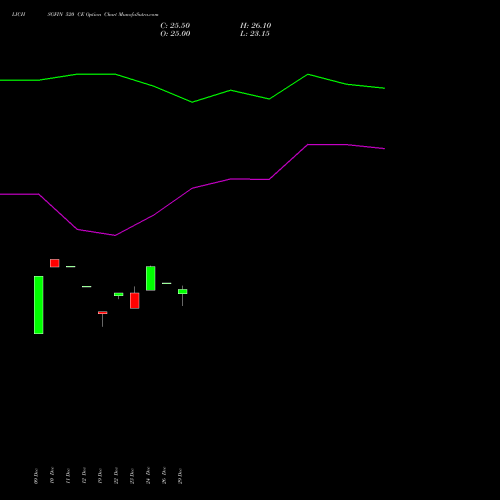Select the green candle for 24 Dec
Image resolution: width=500 pixels, height=500 pixels.
tap(151, 278)
